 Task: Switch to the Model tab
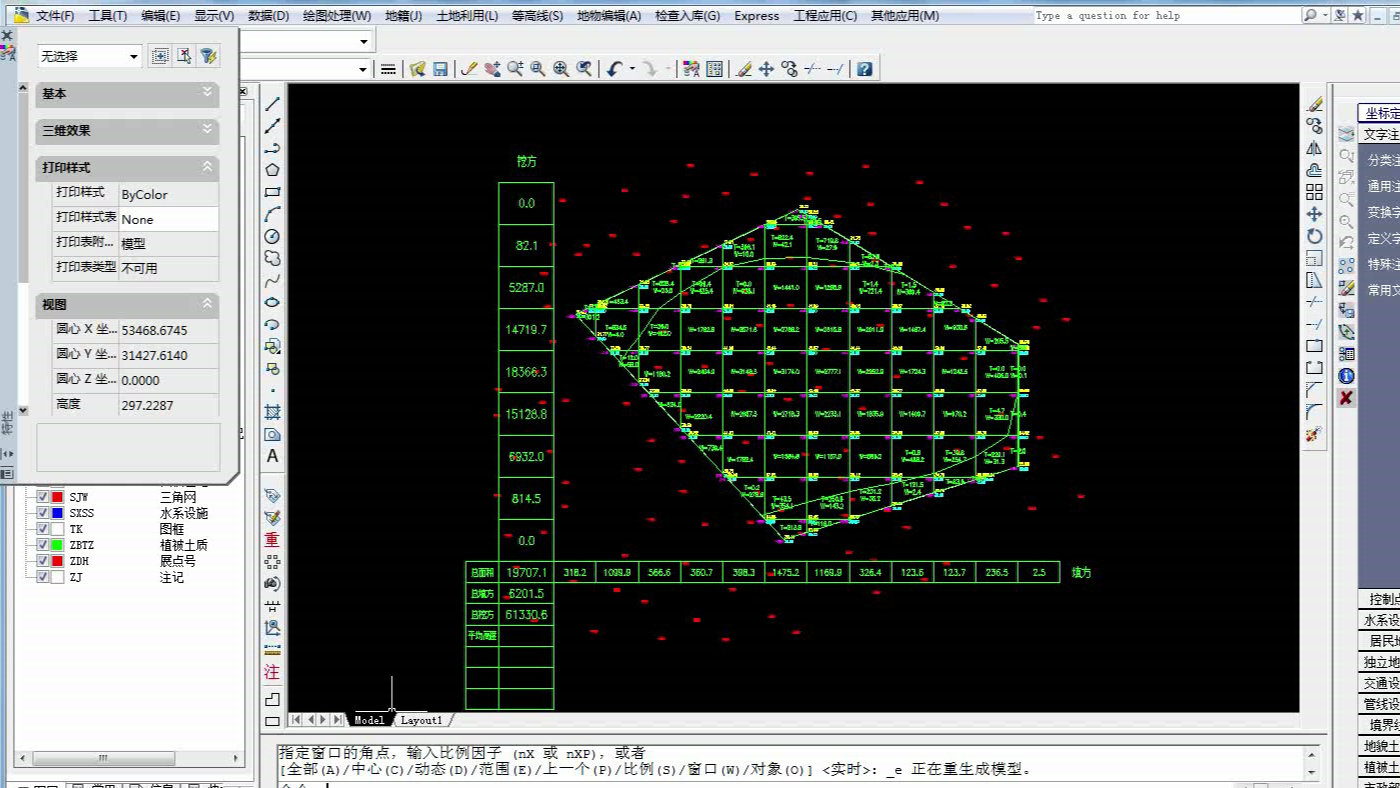pyautogui.click(x=369, y=720)
